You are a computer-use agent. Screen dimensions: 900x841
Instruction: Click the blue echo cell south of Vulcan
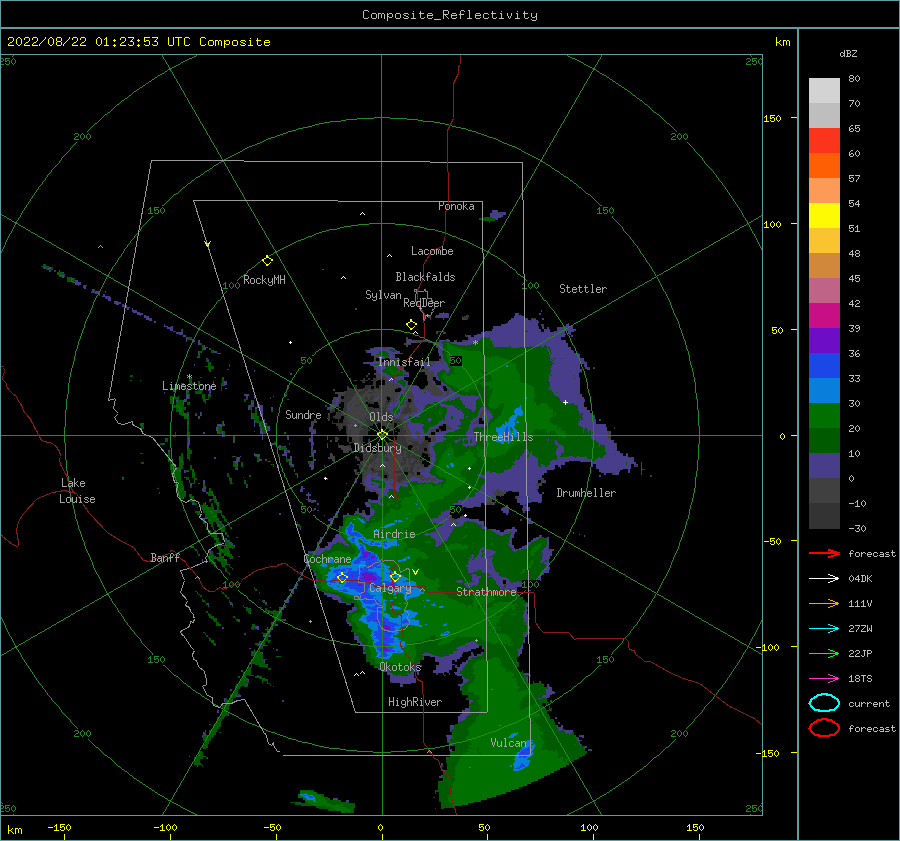coord(523,757)
